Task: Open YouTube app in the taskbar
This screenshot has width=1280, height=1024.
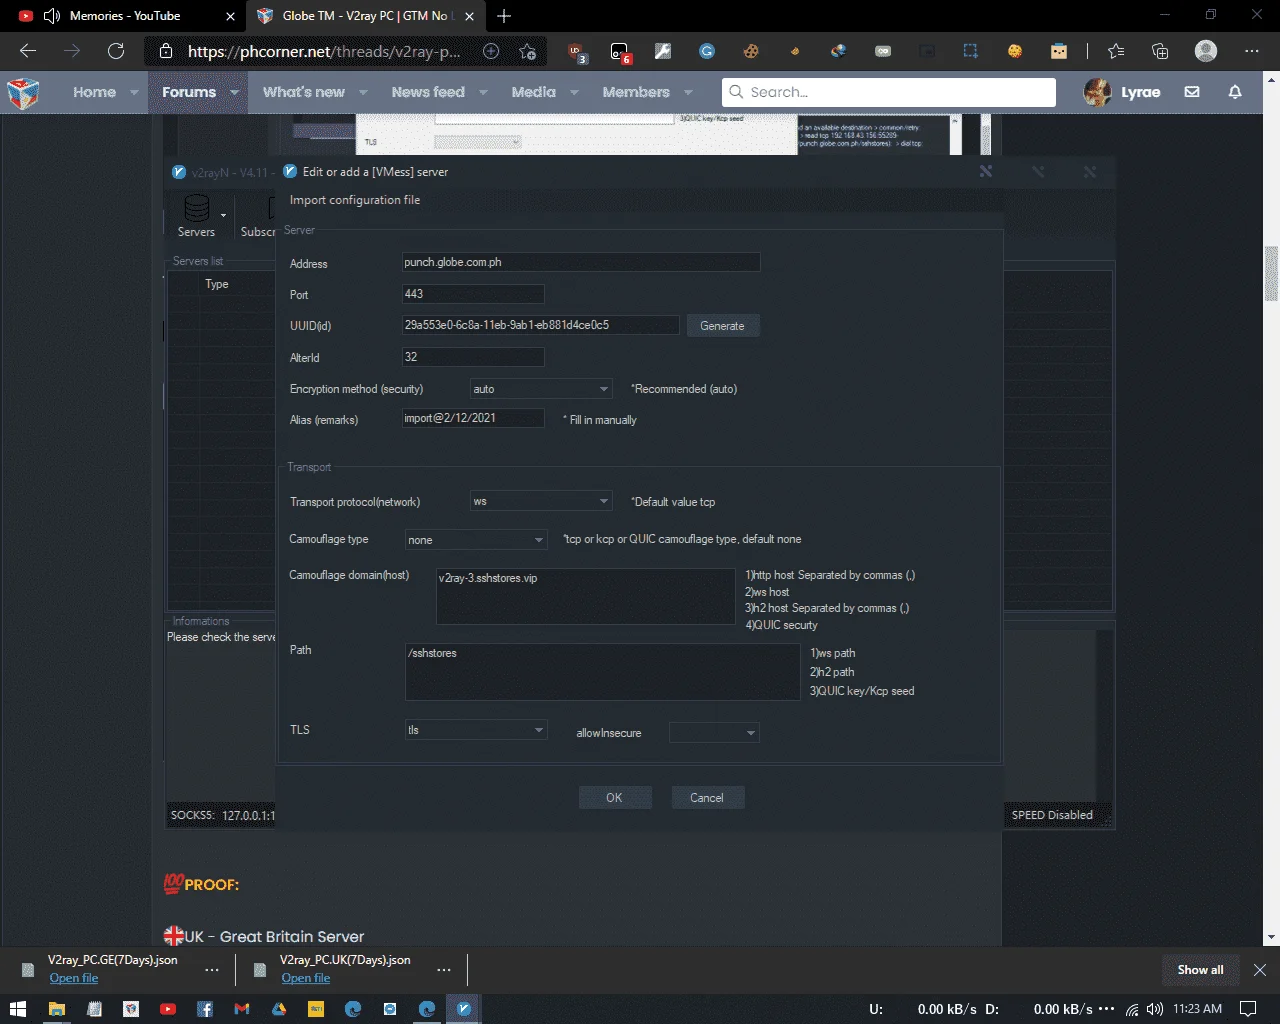Action: (168, 1009)
